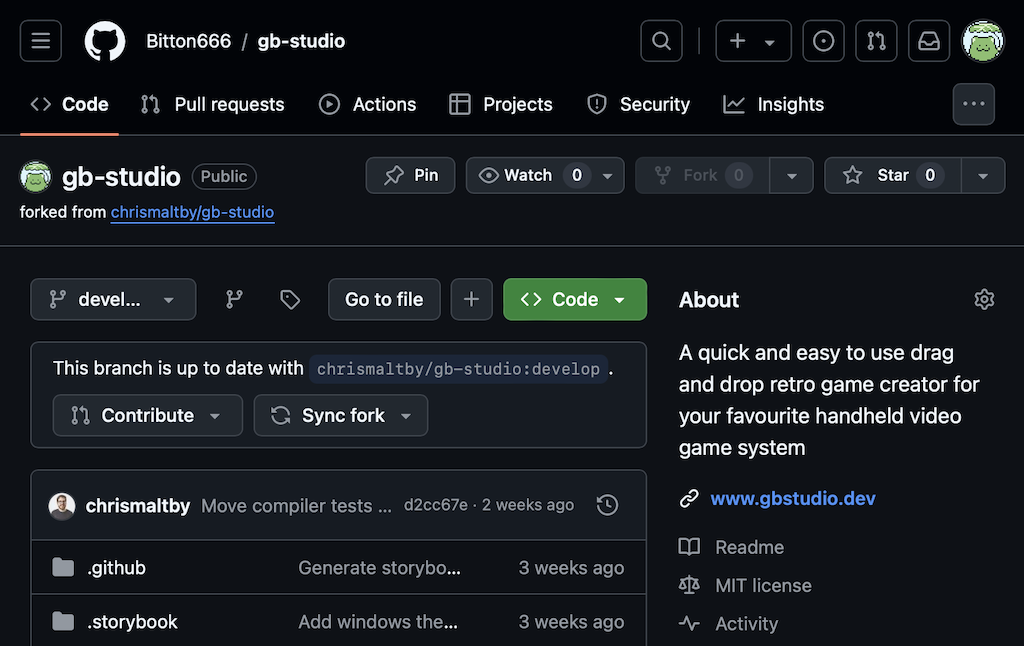
Task: View the MIT license
Action: click(763, 585)
